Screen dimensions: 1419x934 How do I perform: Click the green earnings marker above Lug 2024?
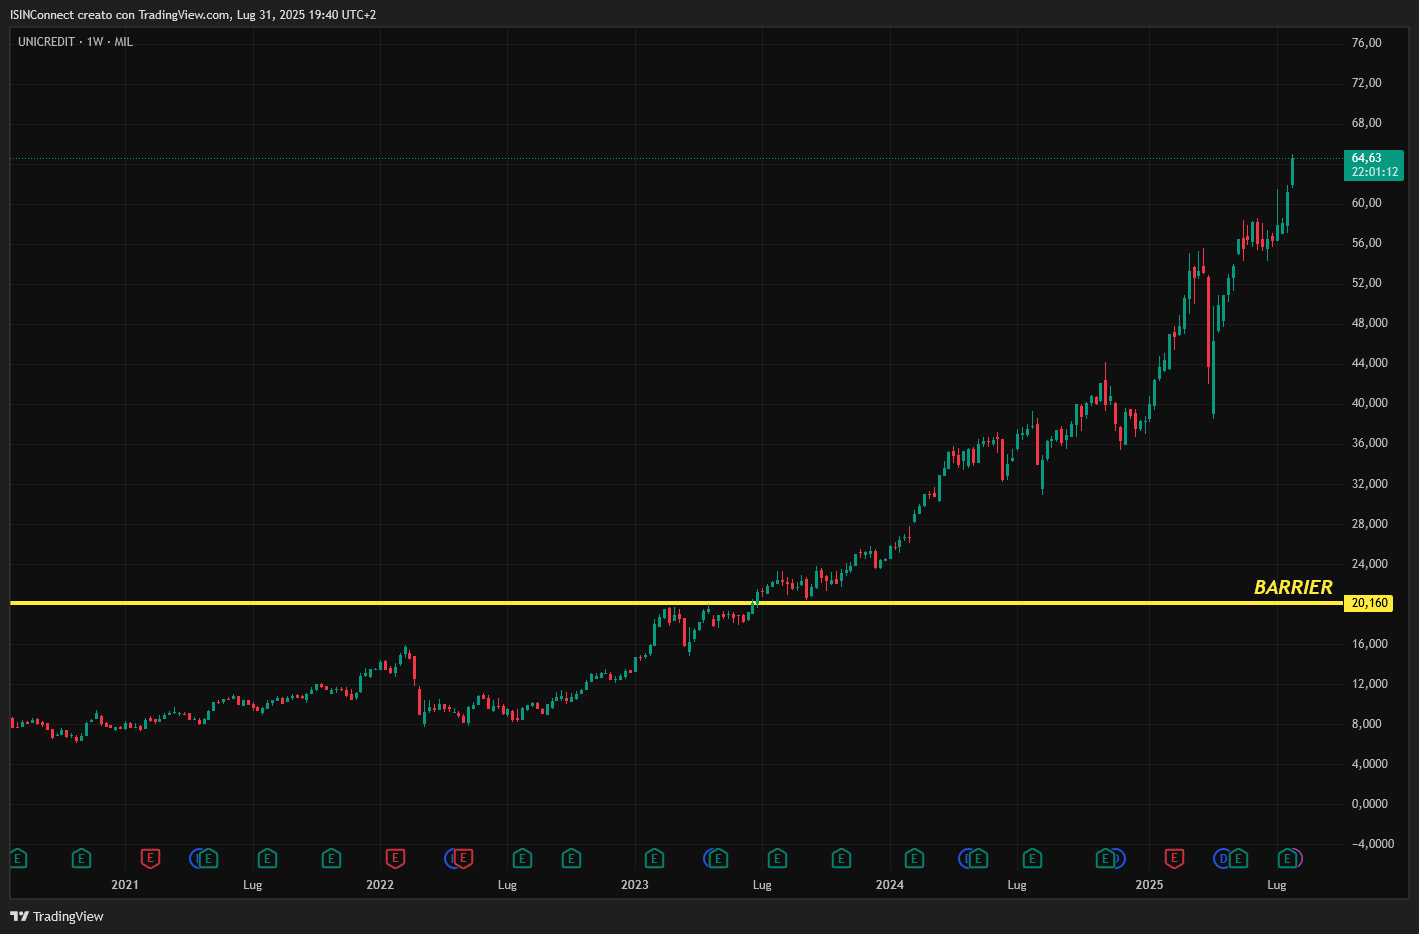pos(1032,858)
